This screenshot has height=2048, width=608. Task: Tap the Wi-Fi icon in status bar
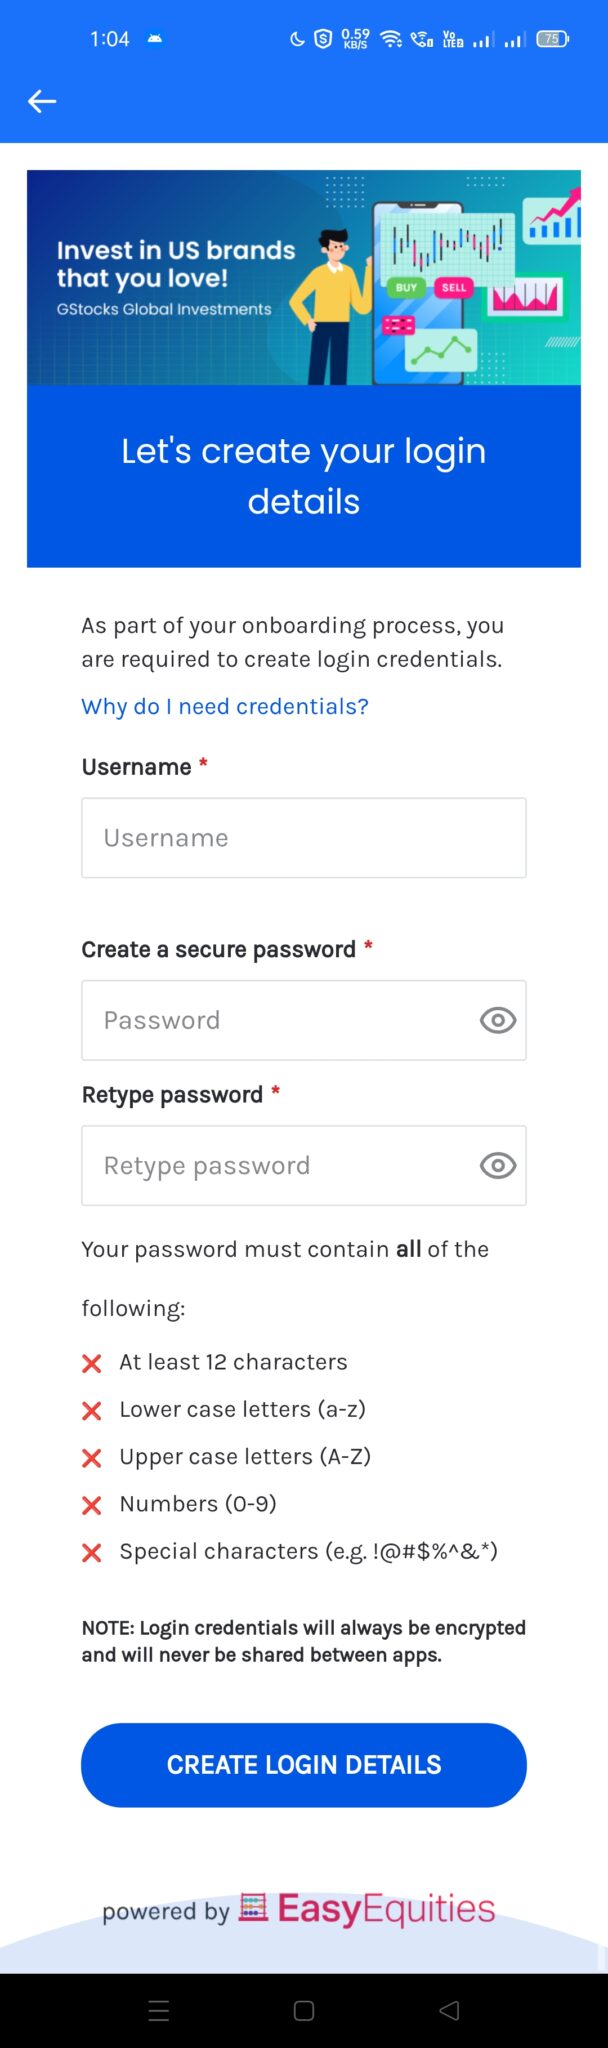(392, 39)
